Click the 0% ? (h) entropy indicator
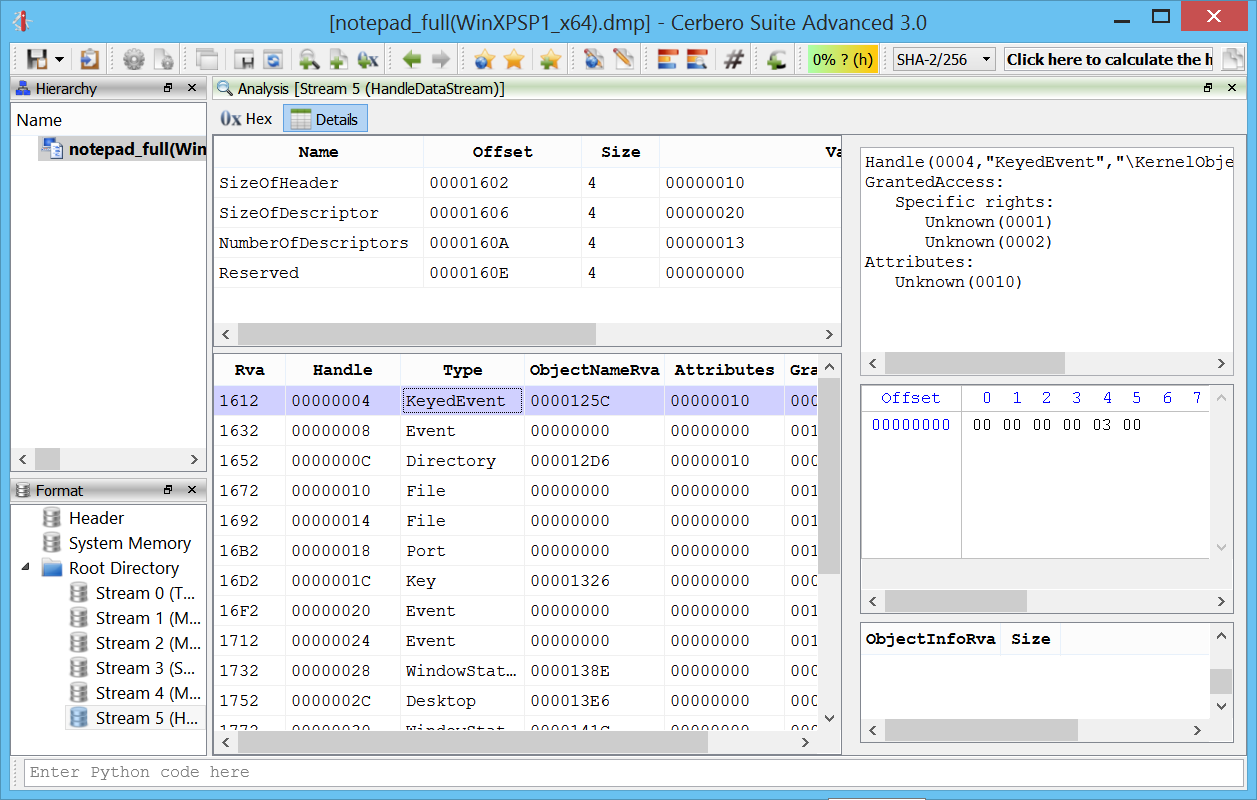Image resolution: width=1257 pixels, height=800 pixels. coord(842,59)
